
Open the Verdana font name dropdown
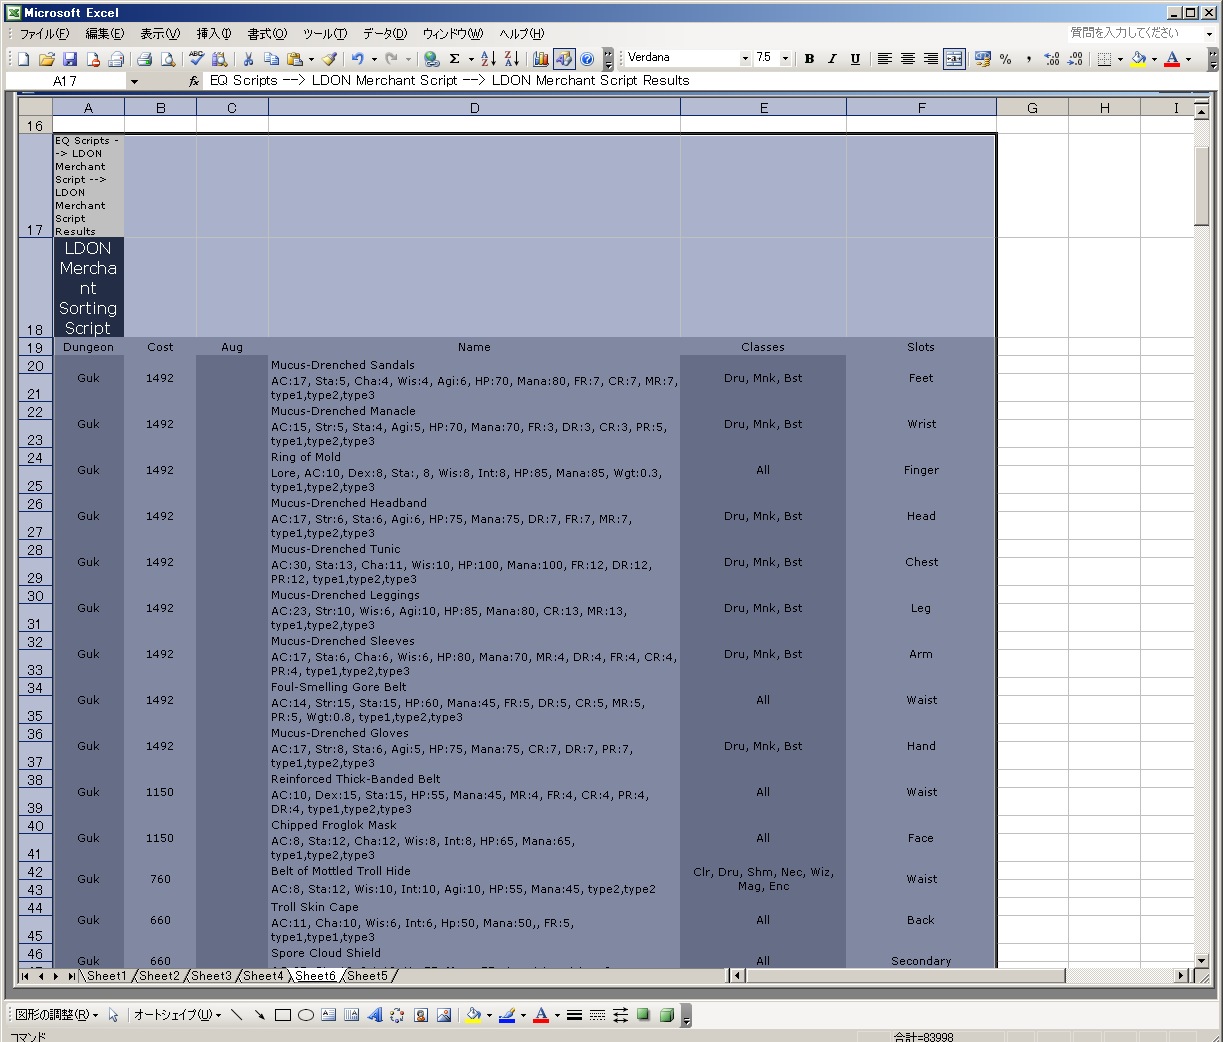pos(745,59)
